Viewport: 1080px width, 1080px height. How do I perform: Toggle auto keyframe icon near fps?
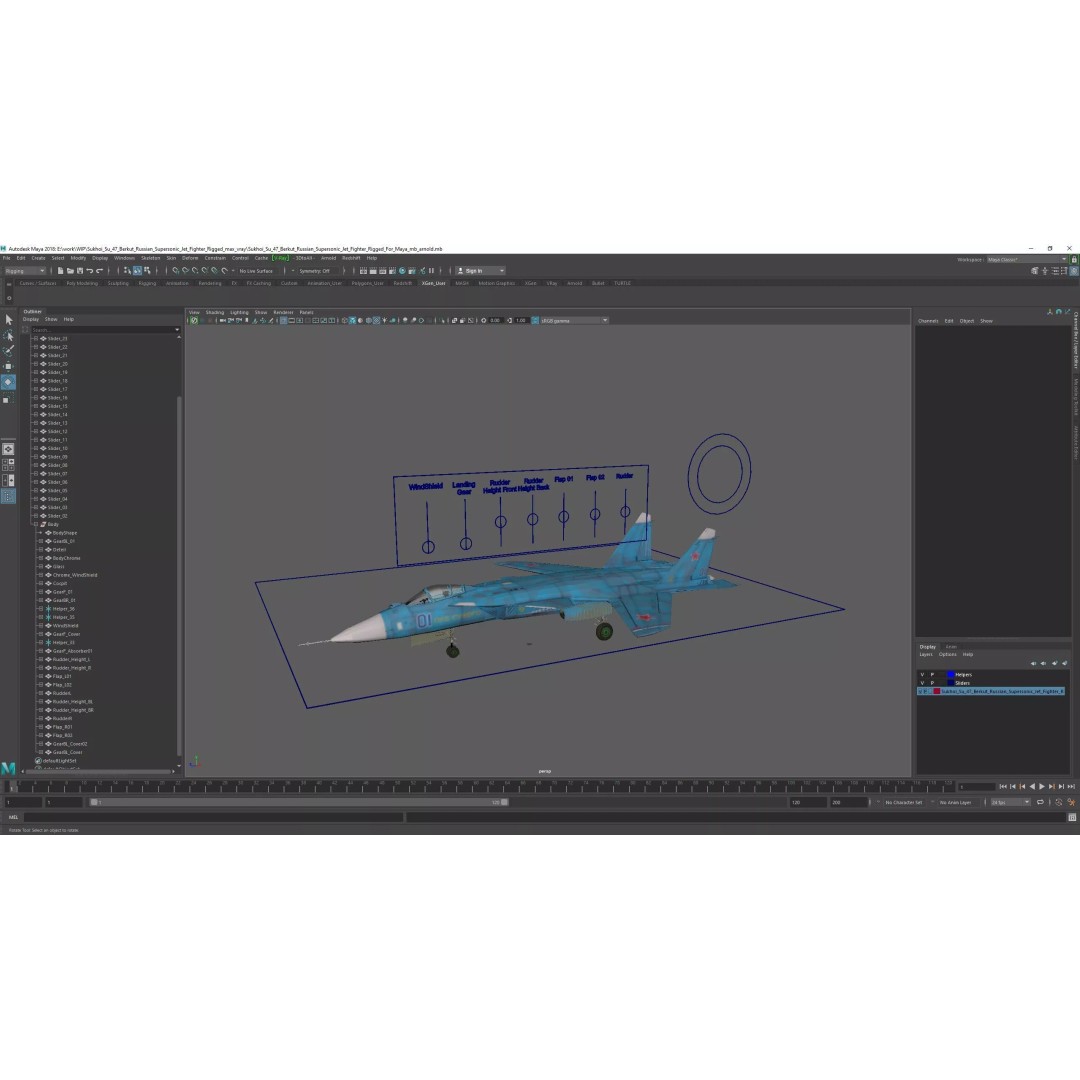(x=1059, y=802)
